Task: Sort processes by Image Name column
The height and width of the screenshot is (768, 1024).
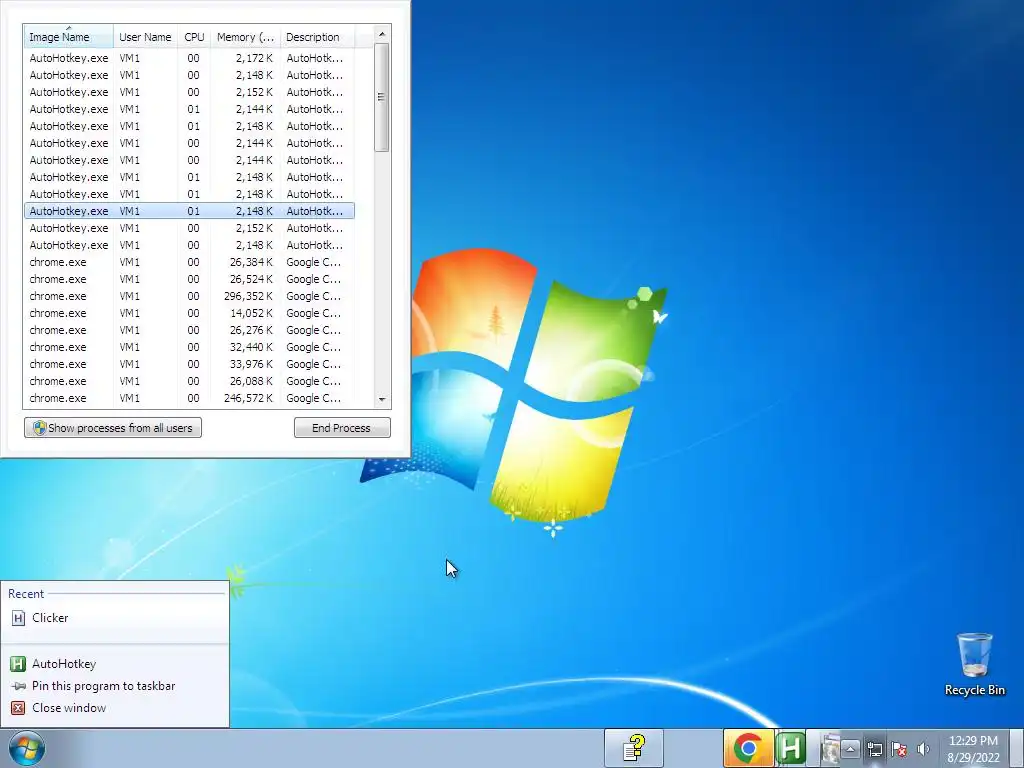Action: point(69,37)
